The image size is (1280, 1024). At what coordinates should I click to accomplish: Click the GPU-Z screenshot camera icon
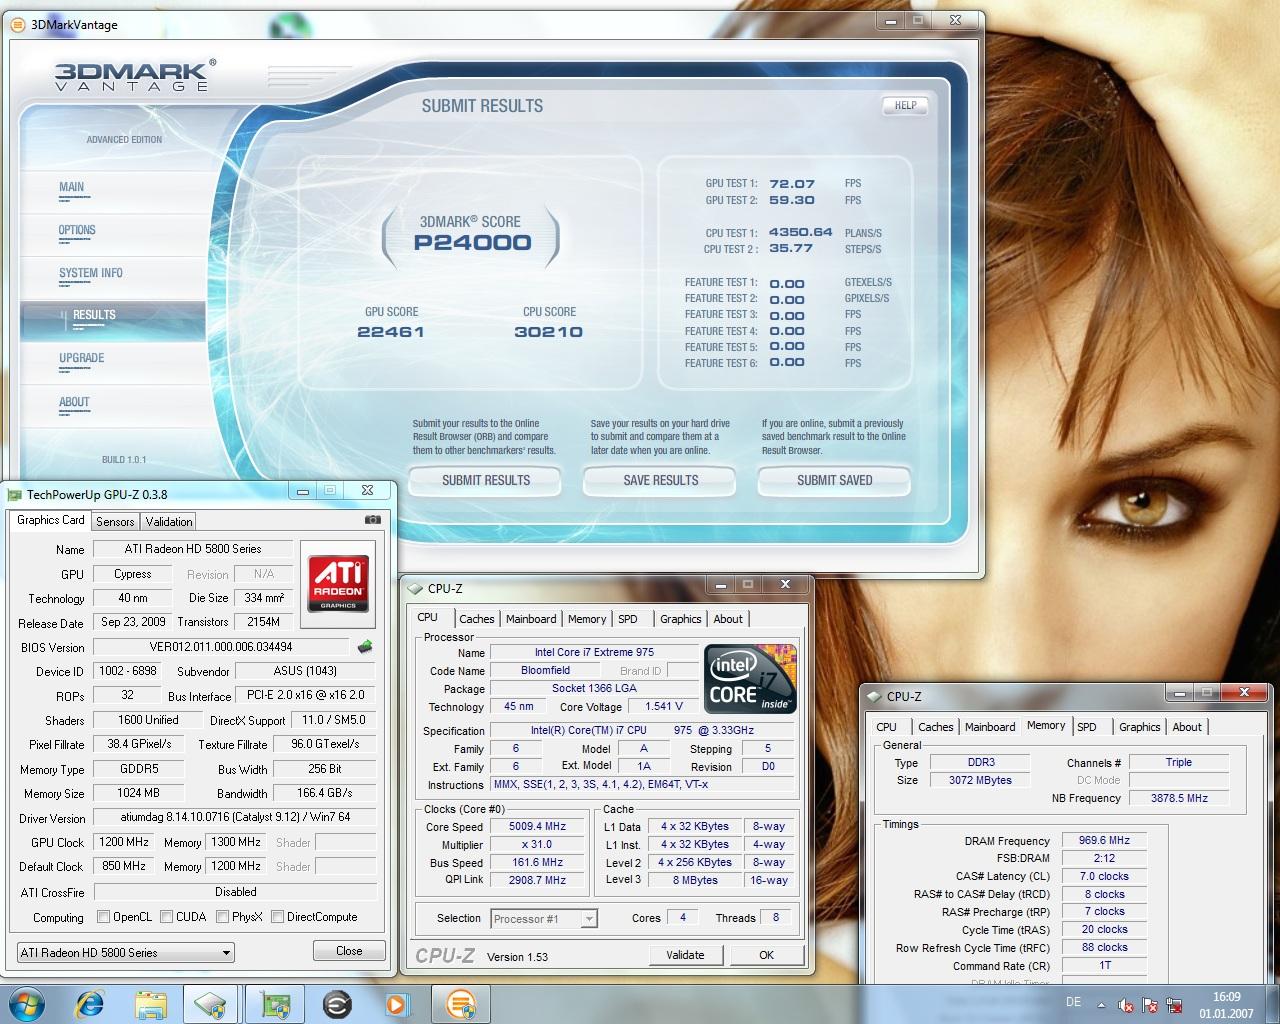(x=372, y=520)
